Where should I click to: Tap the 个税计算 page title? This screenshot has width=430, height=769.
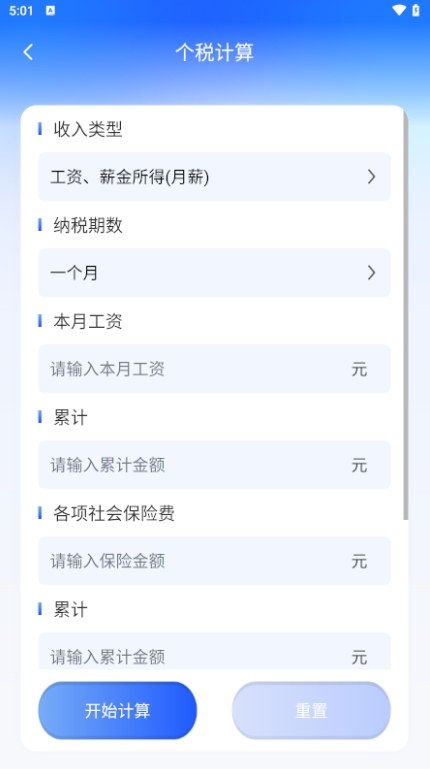tap(215, 52)
